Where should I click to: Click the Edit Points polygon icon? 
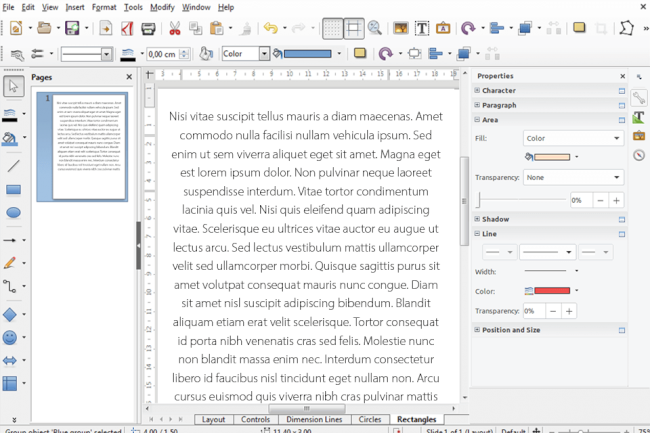tap(626, 28)
